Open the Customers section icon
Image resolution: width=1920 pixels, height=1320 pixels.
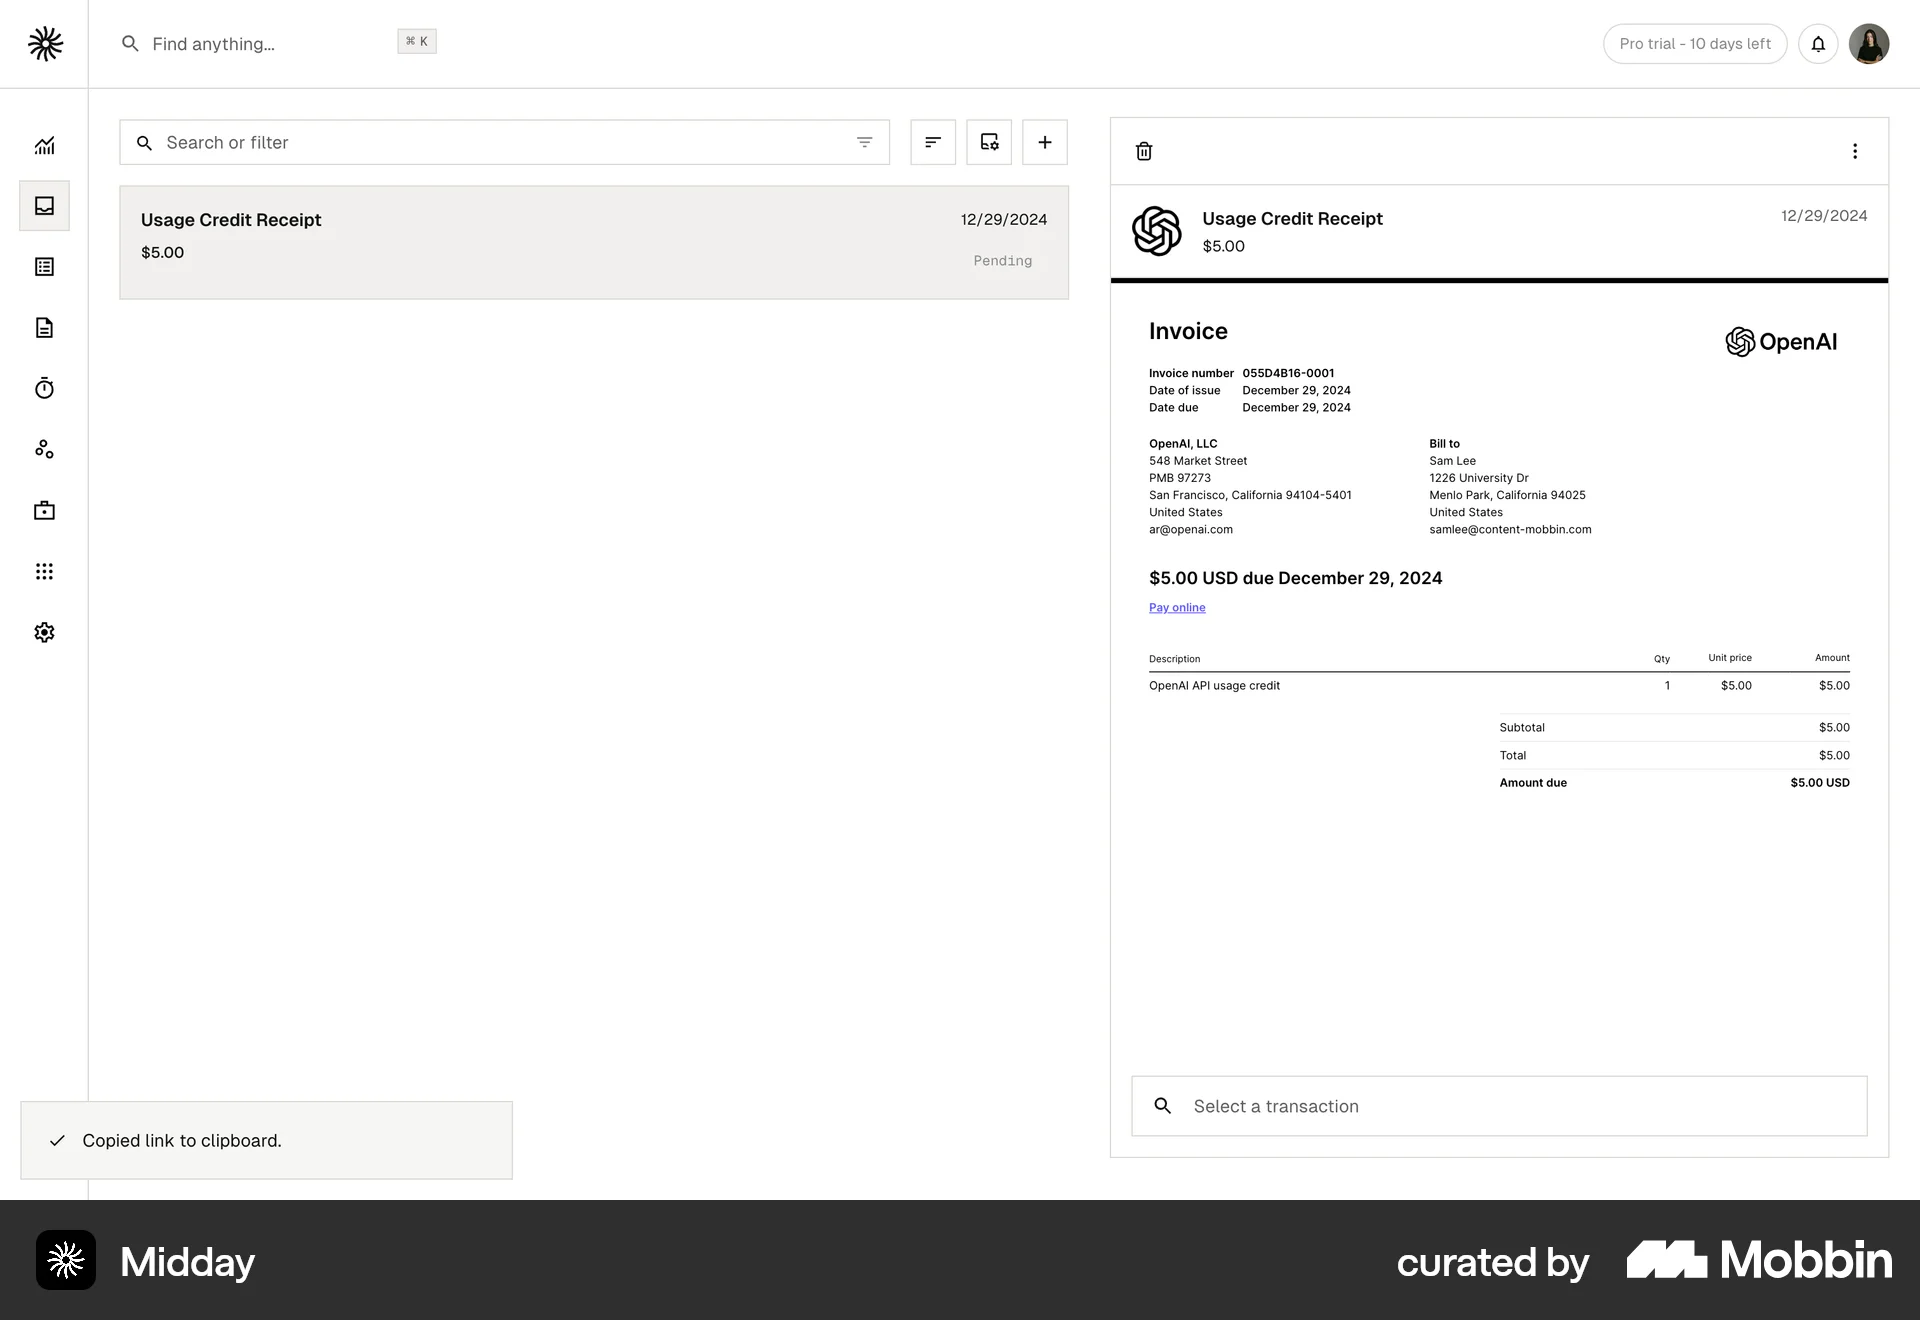pos(44,449)
